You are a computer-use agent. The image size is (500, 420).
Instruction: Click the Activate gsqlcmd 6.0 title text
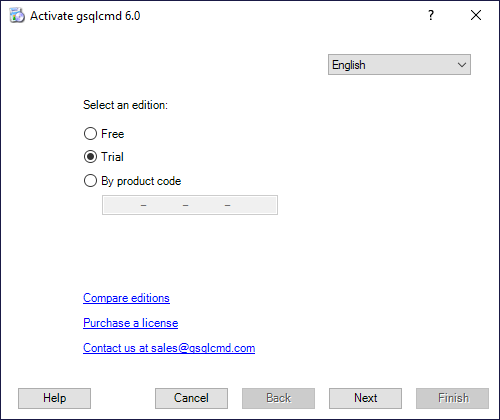pos(85,16)
